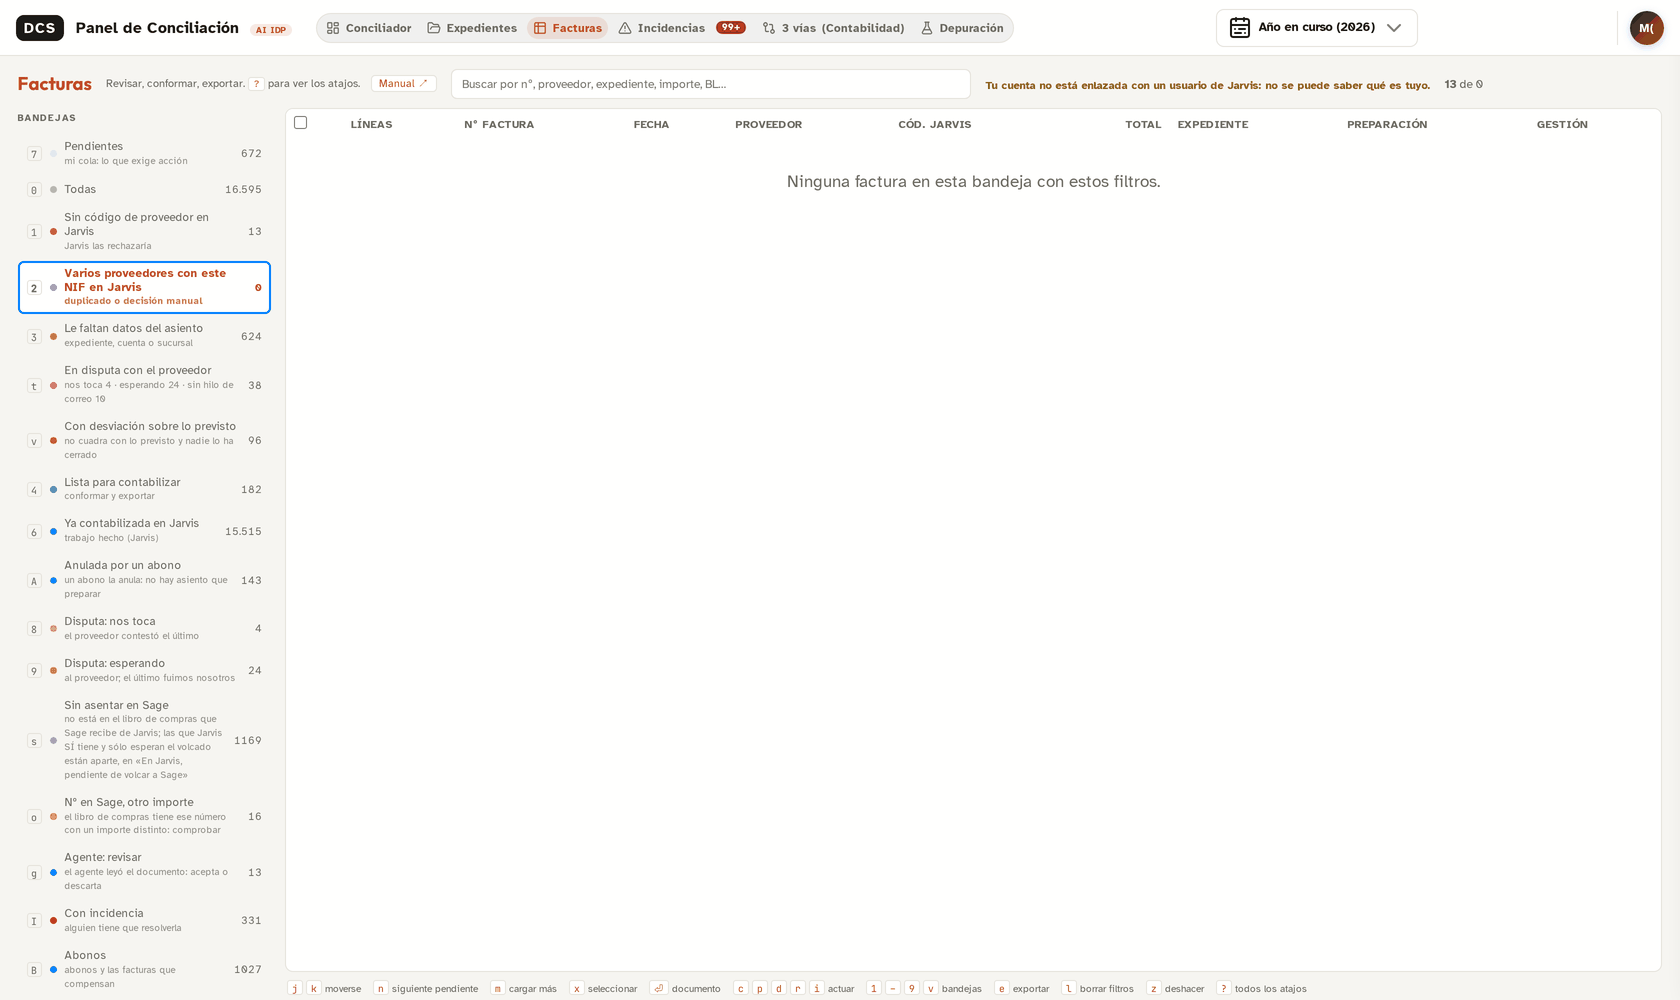Select Nº en Sage, otro importe tray

coord(144,816)
